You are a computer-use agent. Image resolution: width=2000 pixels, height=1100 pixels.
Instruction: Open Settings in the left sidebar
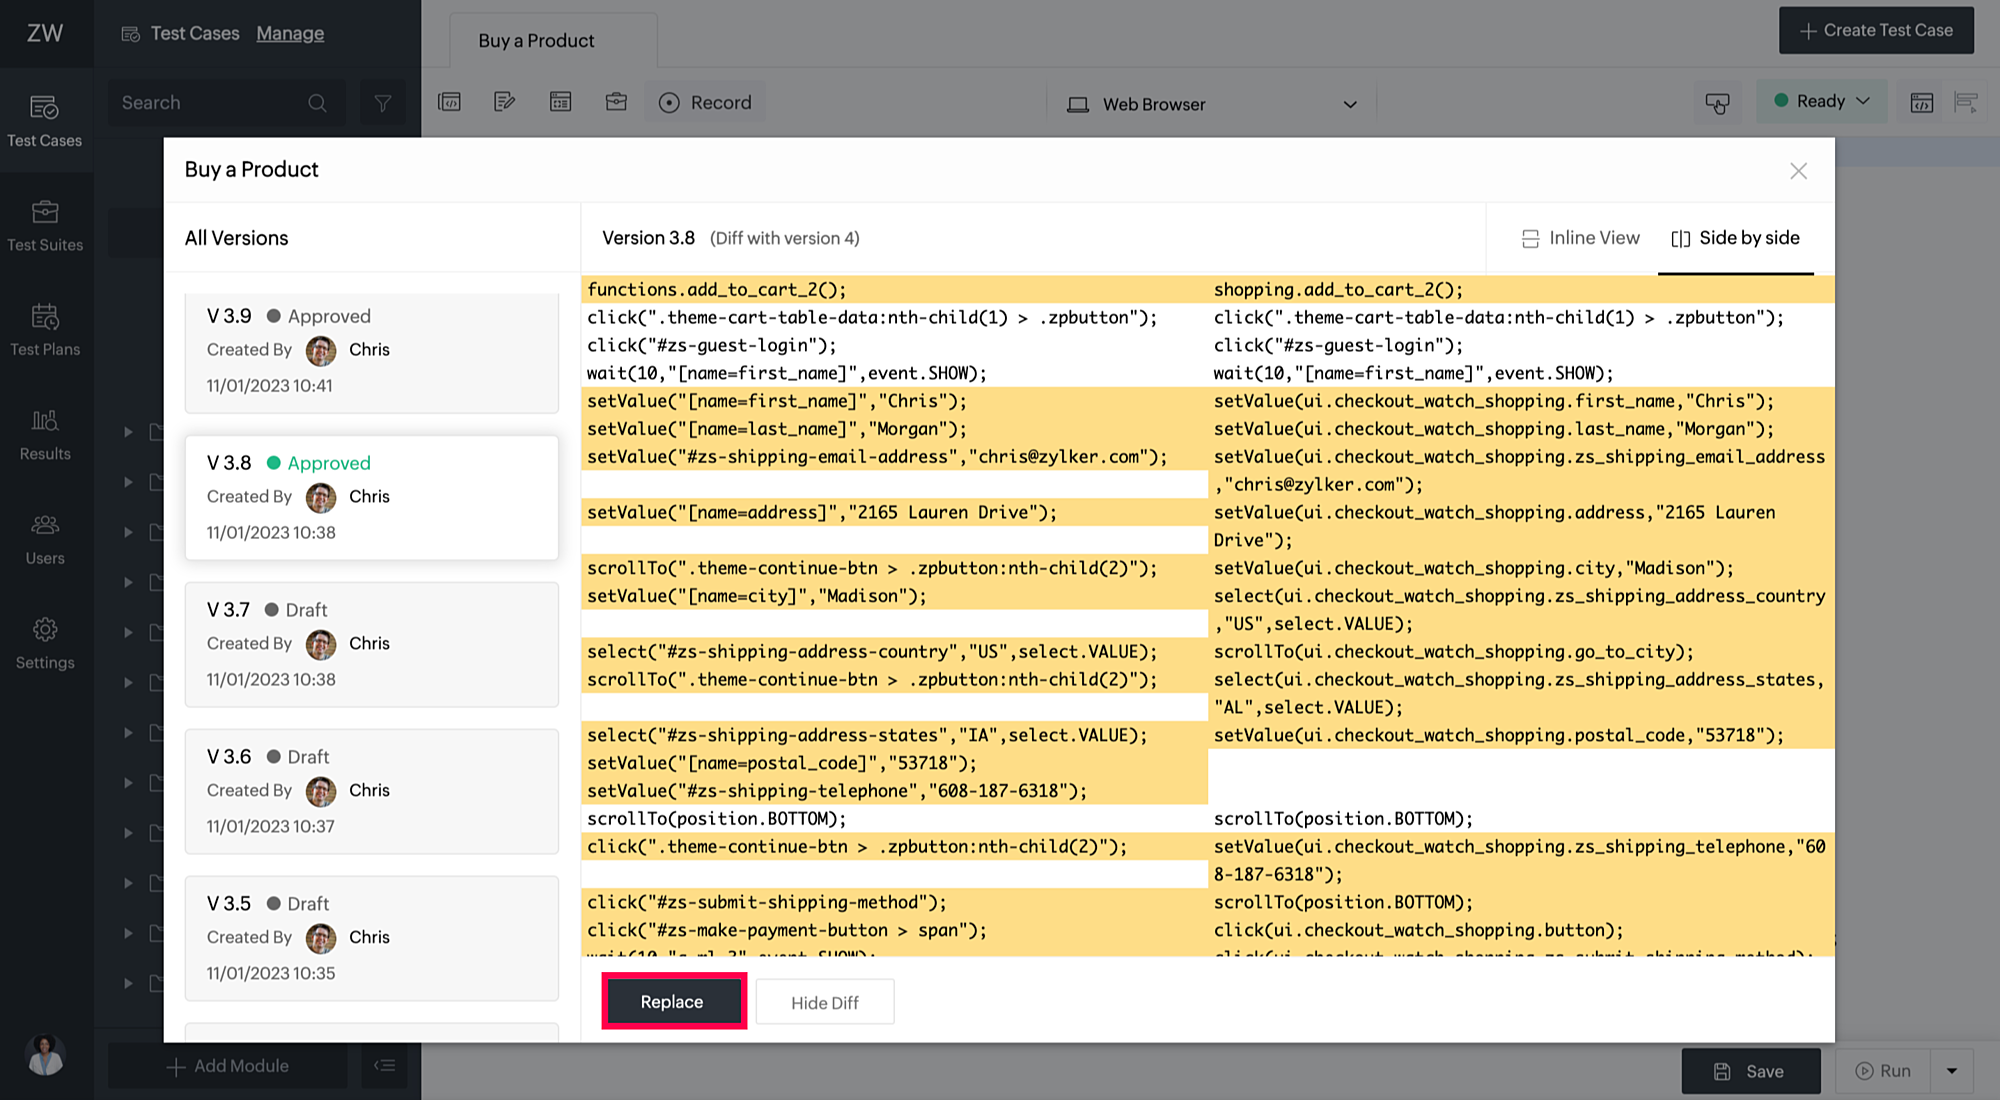click(45, 643)
